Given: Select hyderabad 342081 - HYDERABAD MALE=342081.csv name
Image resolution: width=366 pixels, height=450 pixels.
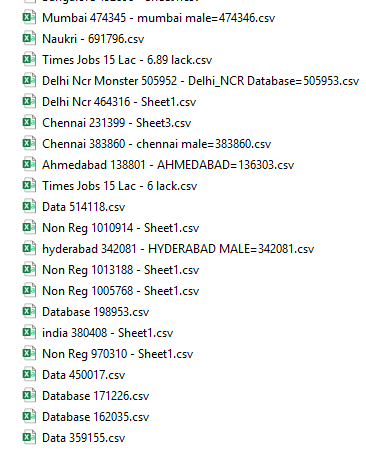Looking at the screenshot, I should [178, 249].
